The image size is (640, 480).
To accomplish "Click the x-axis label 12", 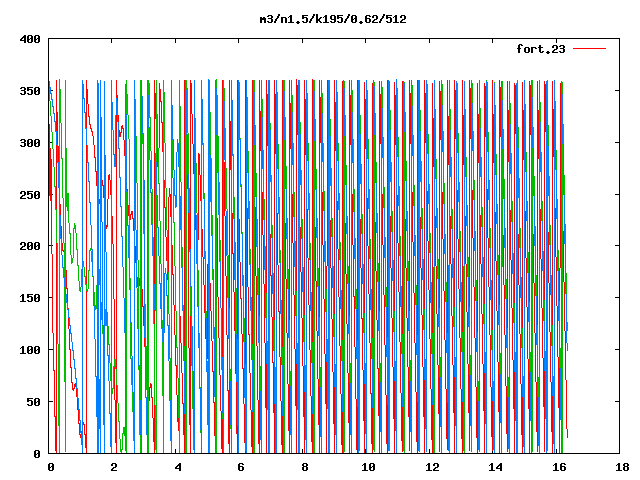I will (432, 467).
